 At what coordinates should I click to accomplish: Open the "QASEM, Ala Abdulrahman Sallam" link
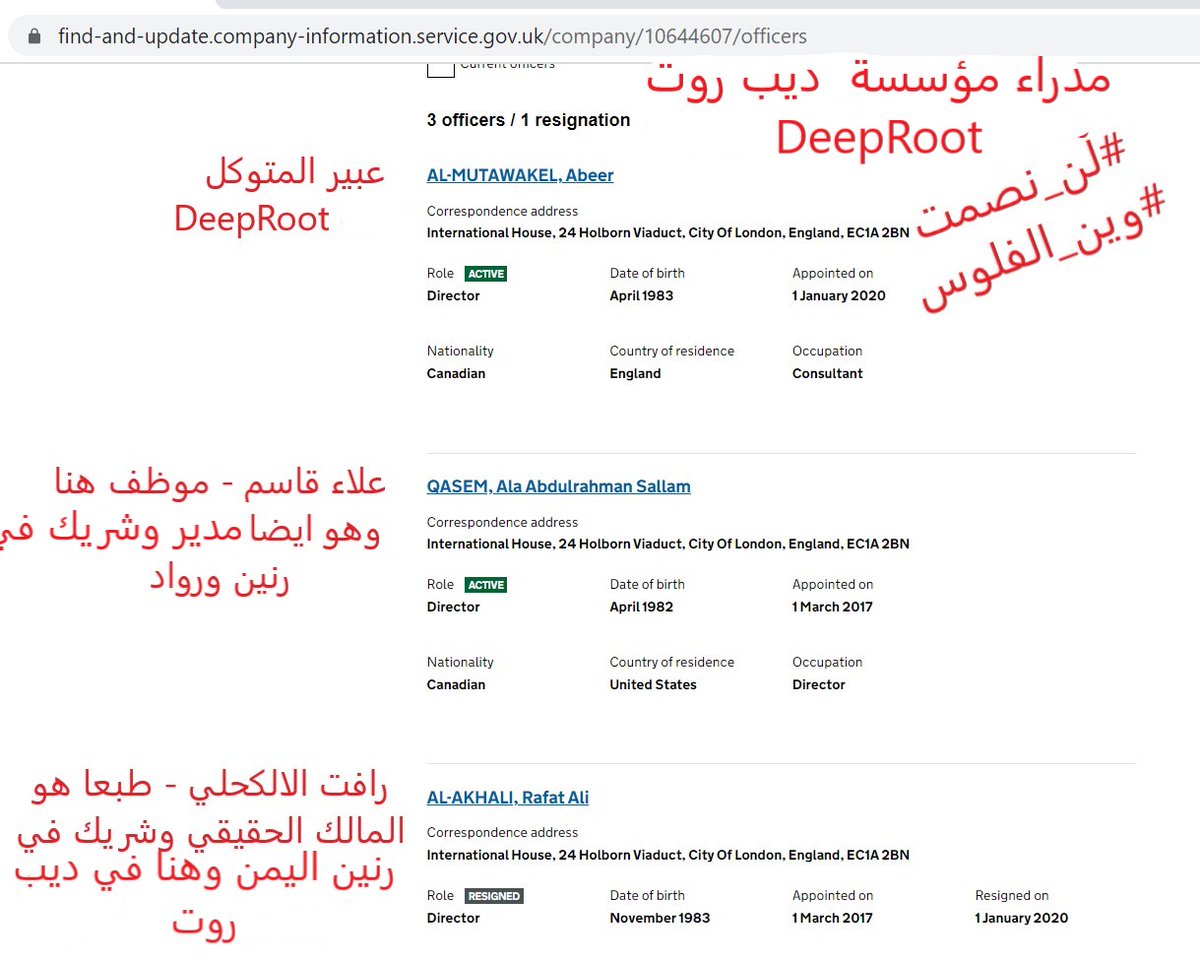pyautogui.click(x=559, y=487)
